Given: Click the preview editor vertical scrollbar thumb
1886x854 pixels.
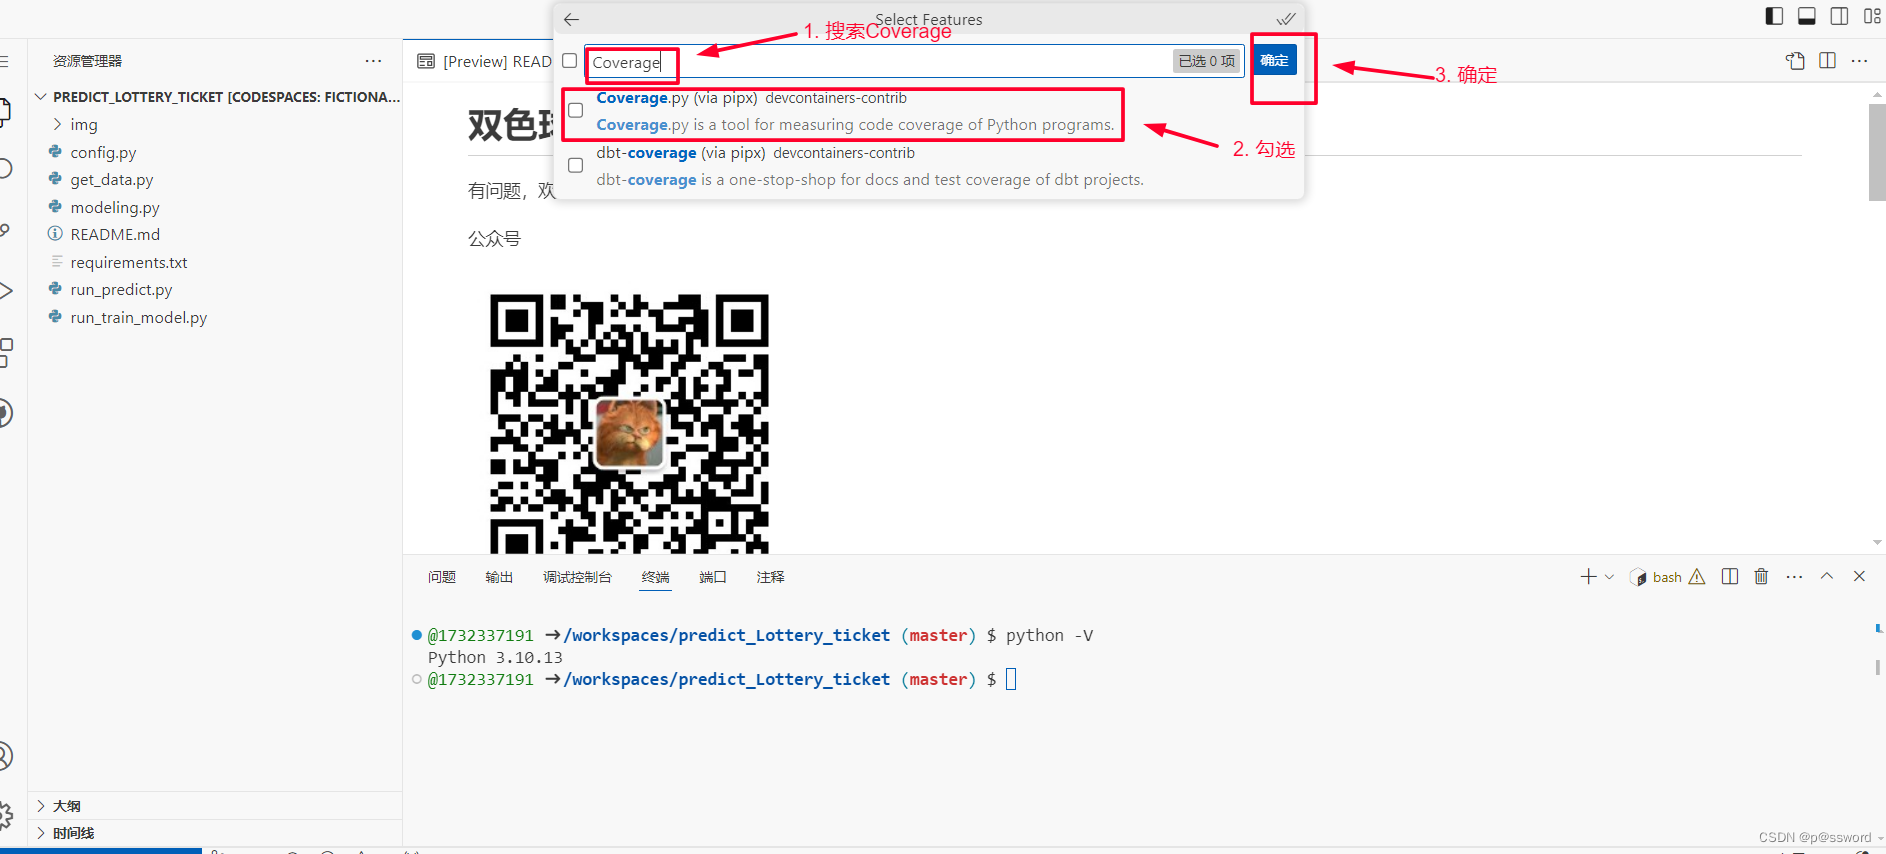Looking at the screenshot, I should [x=1877, y=152].
